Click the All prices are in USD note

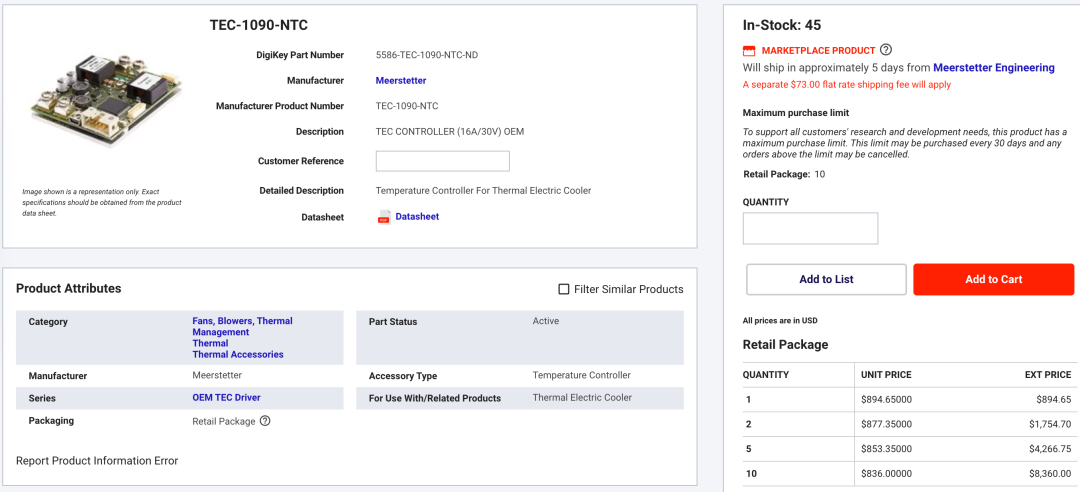[780, 320]
